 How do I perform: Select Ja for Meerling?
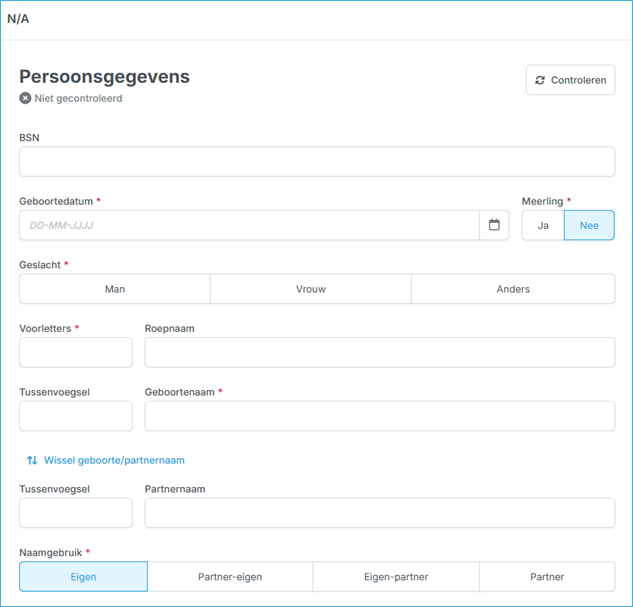coord(543,225)
